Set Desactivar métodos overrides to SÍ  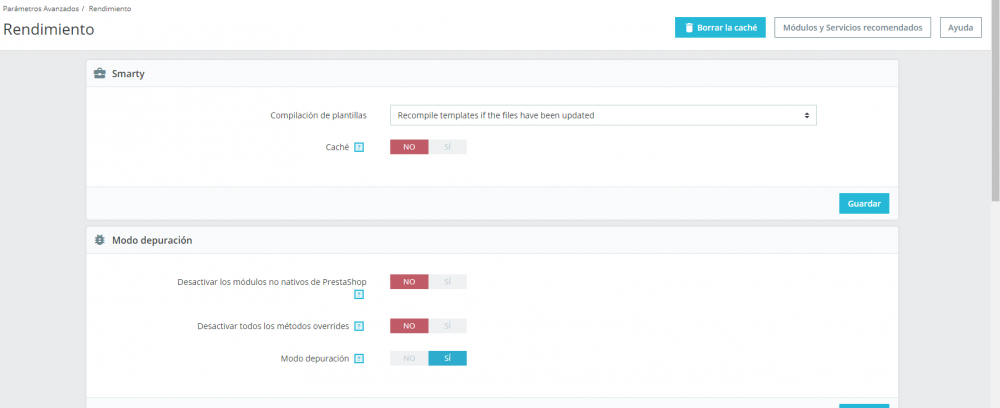click(x=448, y=326)
